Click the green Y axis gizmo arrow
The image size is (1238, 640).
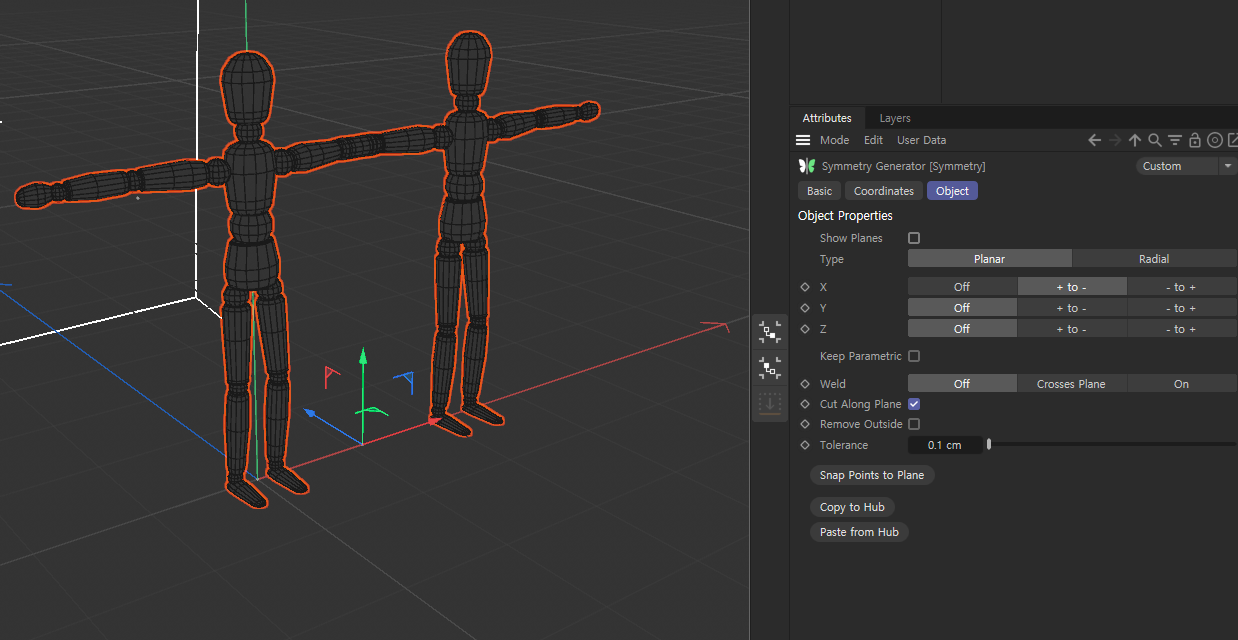363,357
